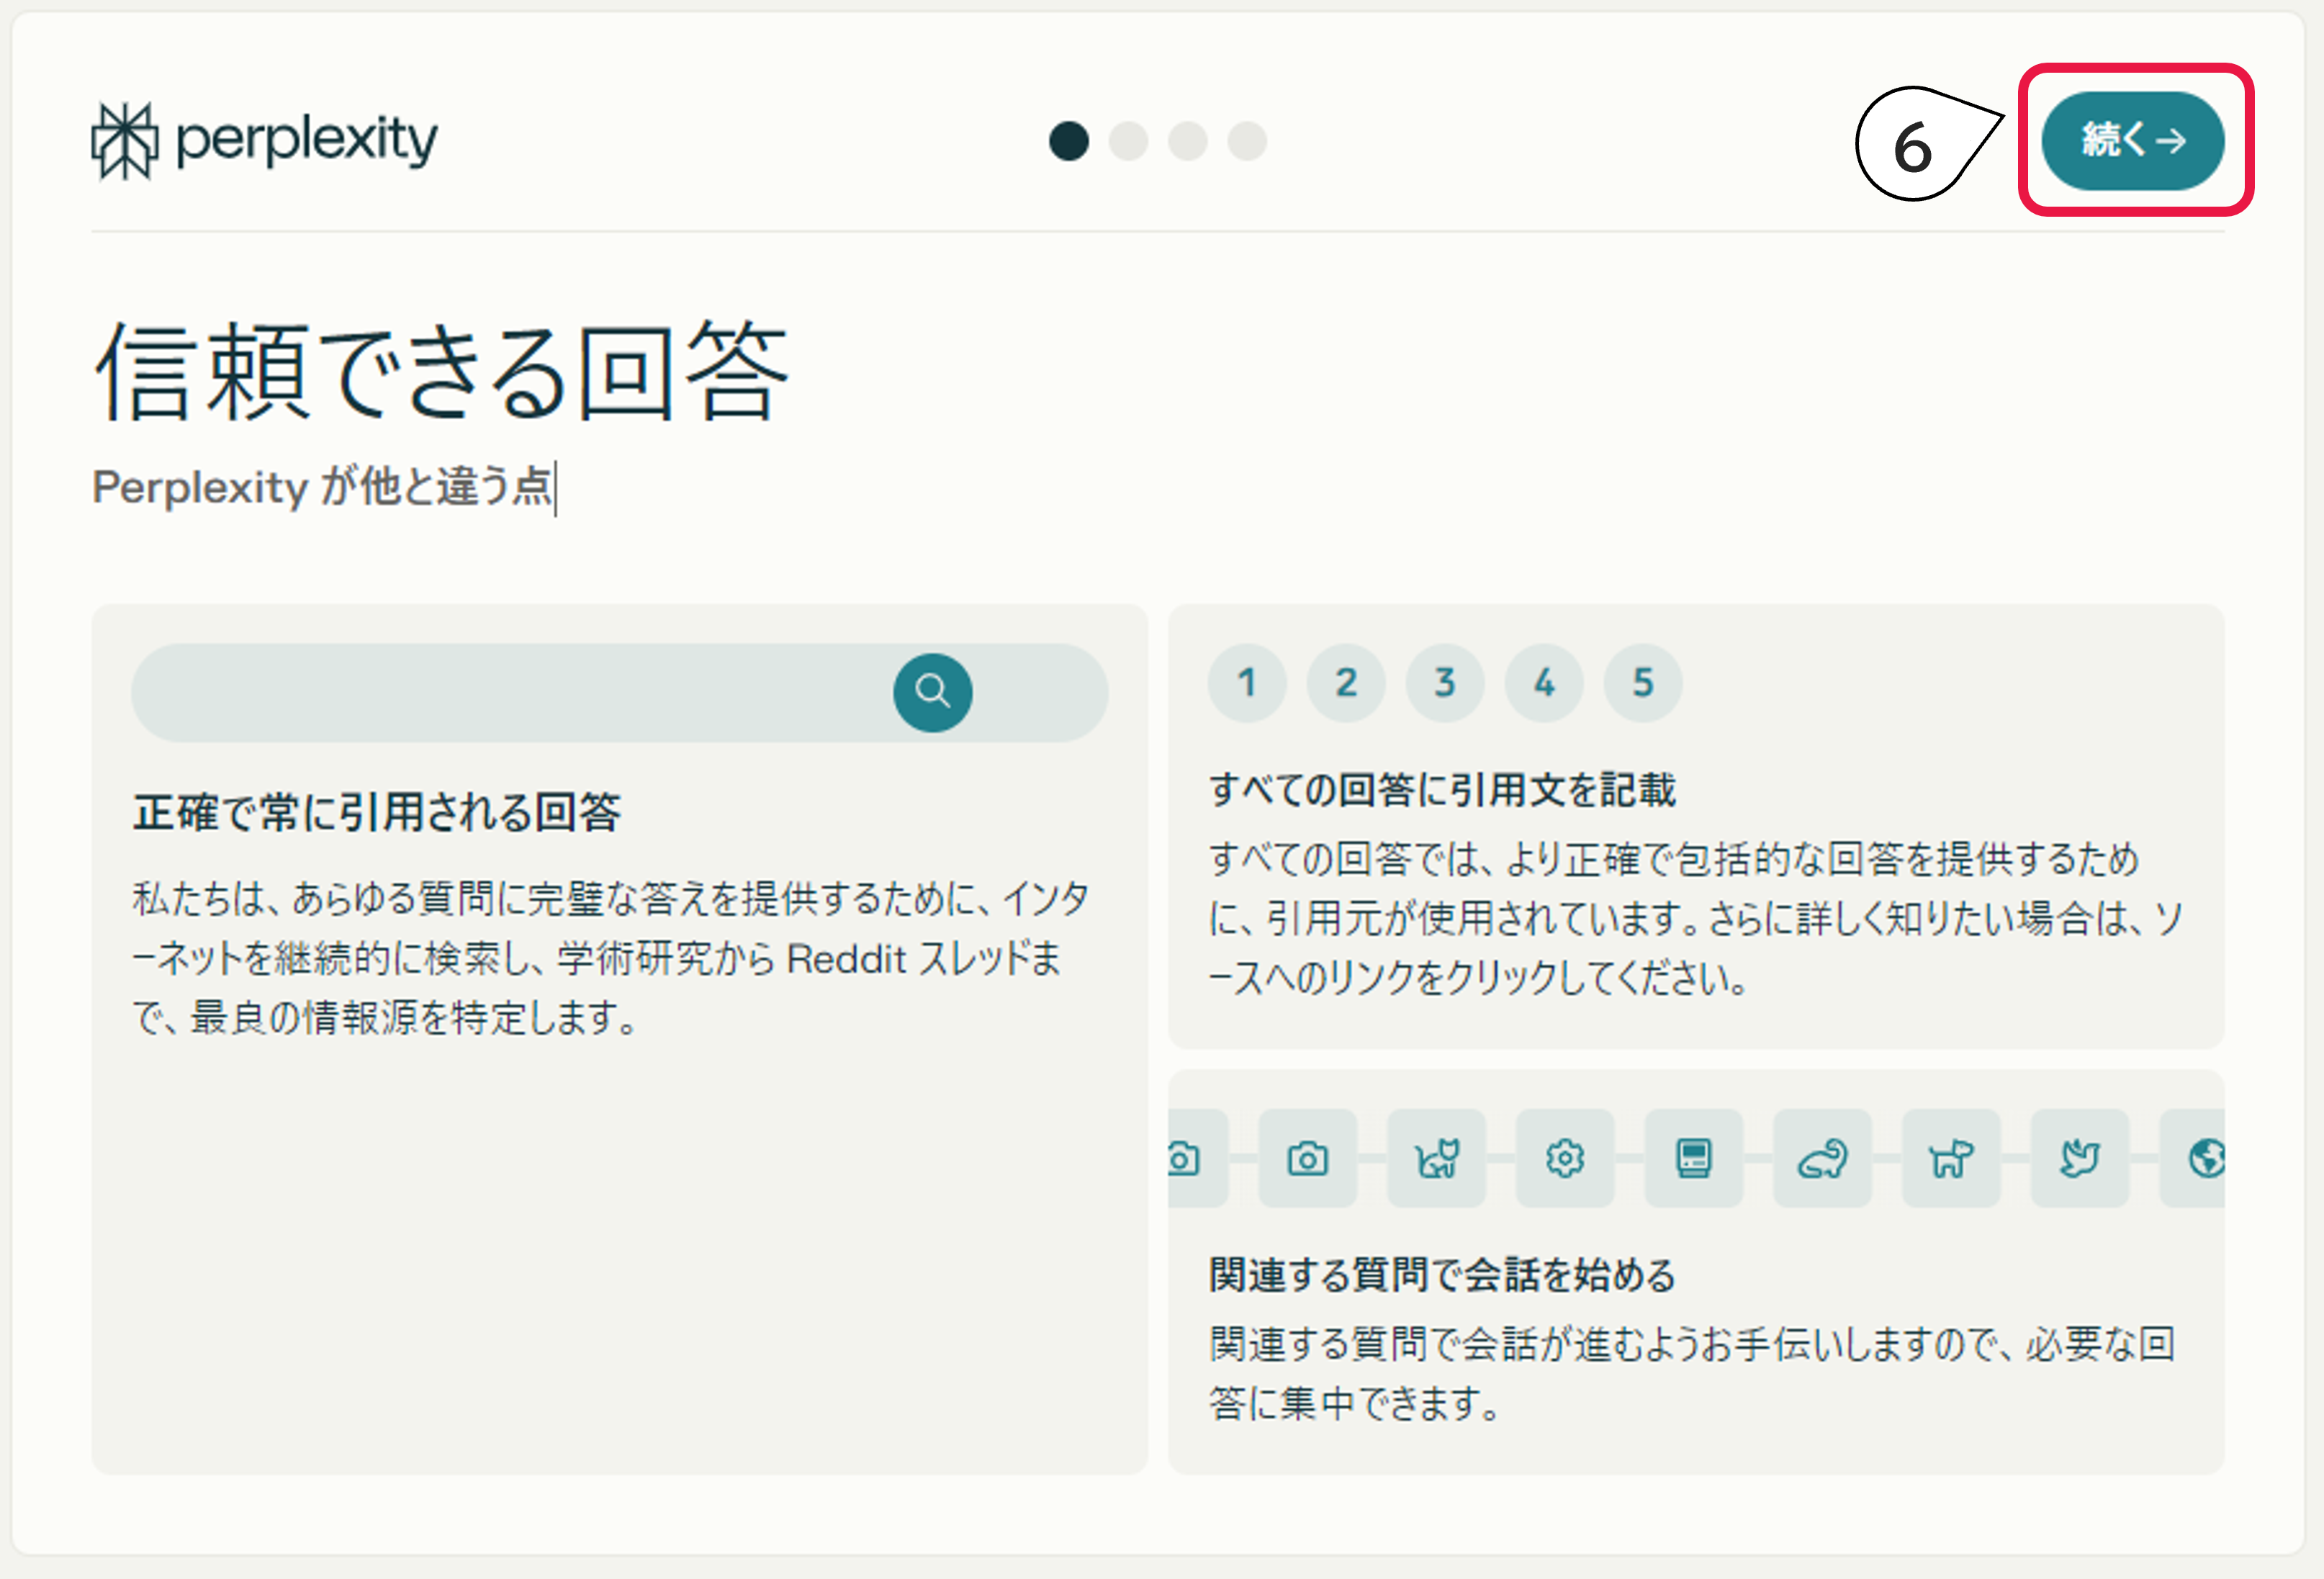Click the 続く continue button
Image resolution: width=2324 pixels, height=1579 pixels.
[2132, 140]
